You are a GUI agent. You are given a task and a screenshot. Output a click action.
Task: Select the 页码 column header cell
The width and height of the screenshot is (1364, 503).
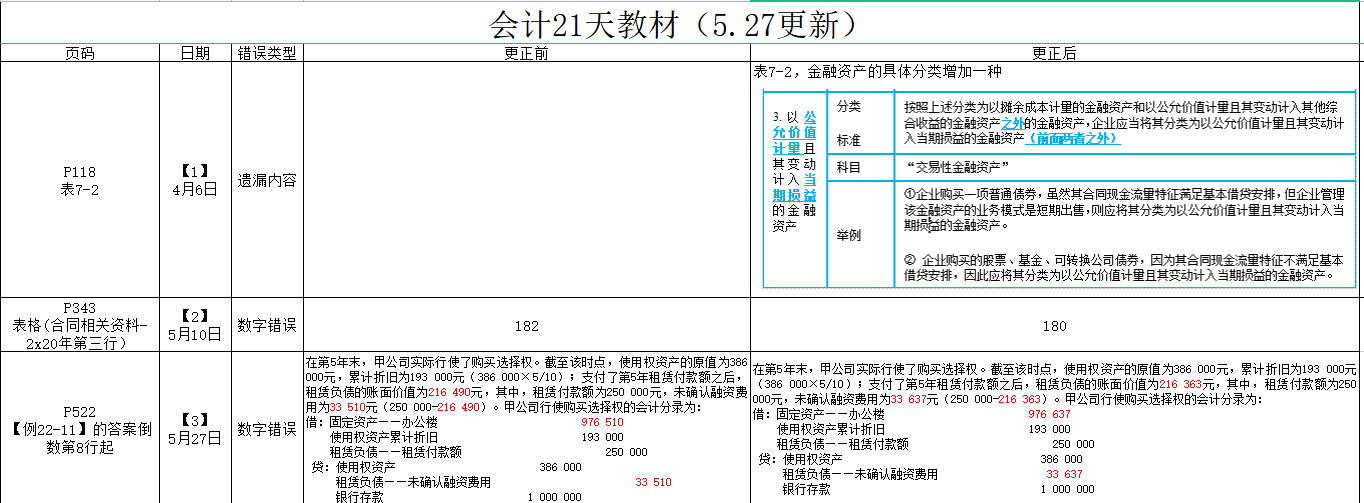(79, 53)
